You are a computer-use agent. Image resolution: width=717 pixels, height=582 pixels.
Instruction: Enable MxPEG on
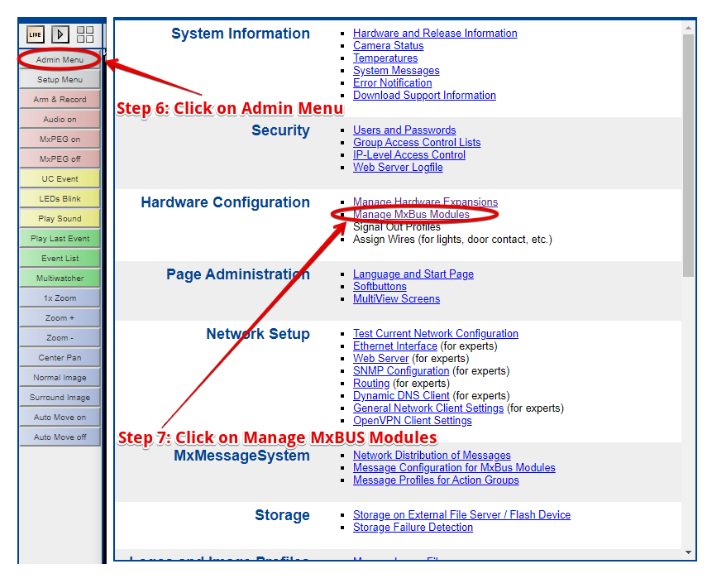pos(60,139)
